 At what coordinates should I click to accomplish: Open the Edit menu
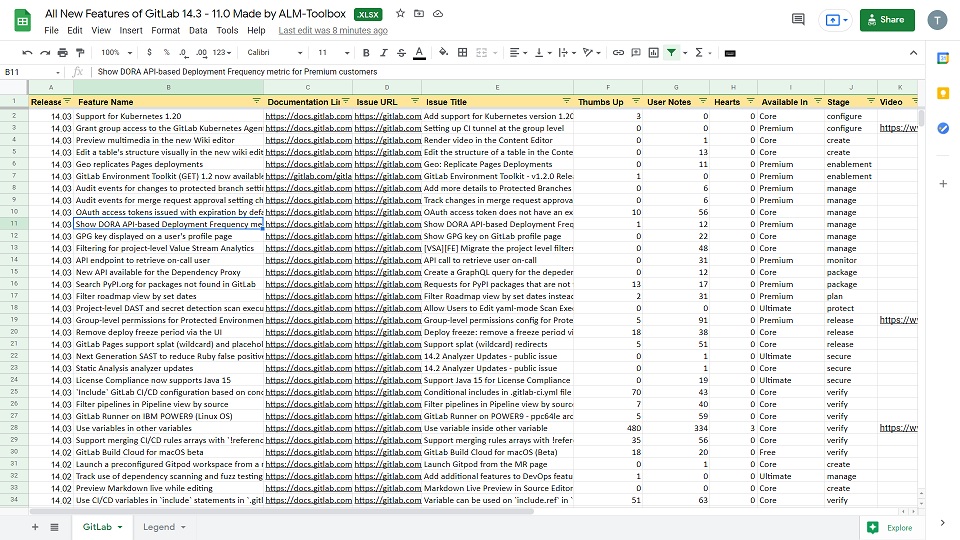(x=75, y=31)
